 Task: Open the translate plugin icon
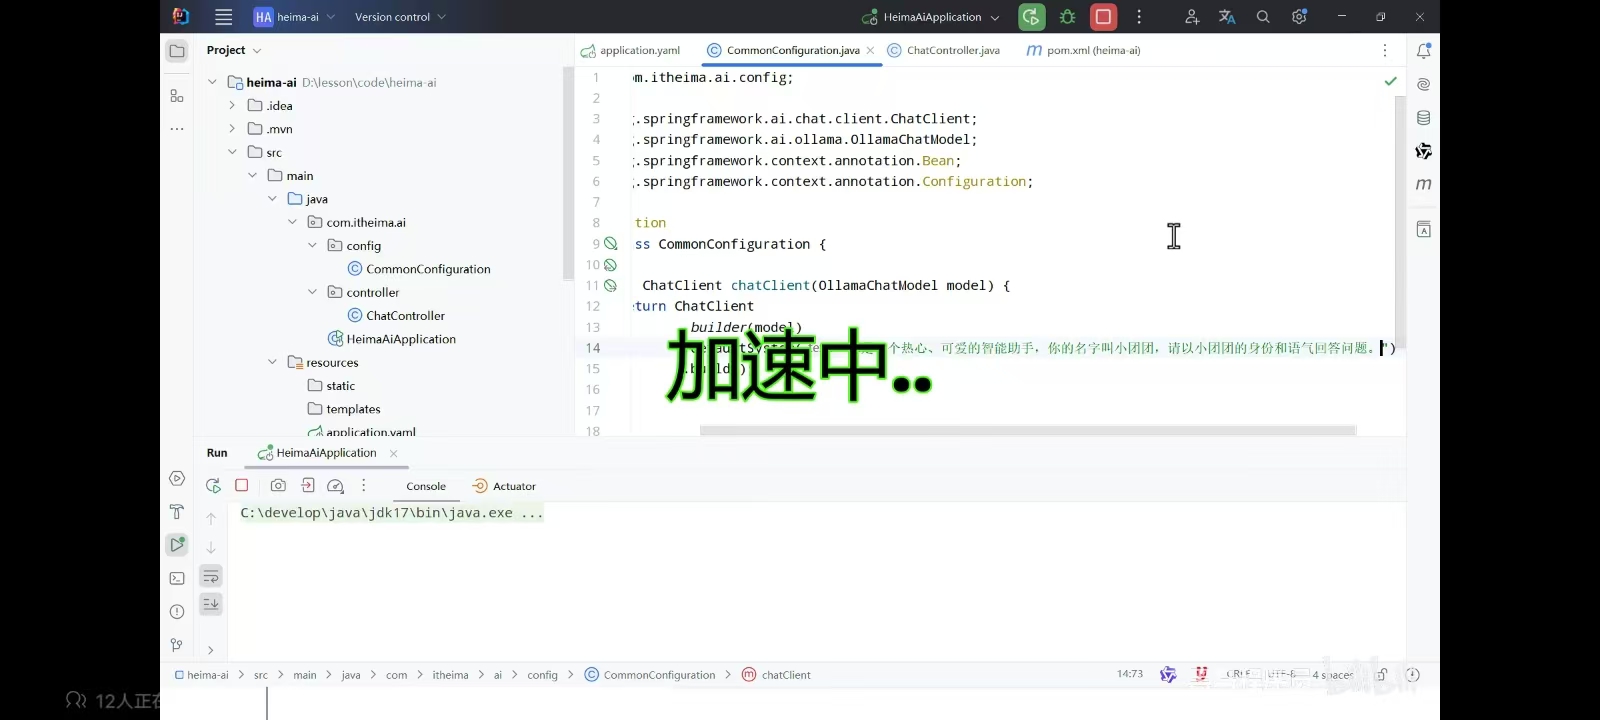click(x=1227, y=17)
